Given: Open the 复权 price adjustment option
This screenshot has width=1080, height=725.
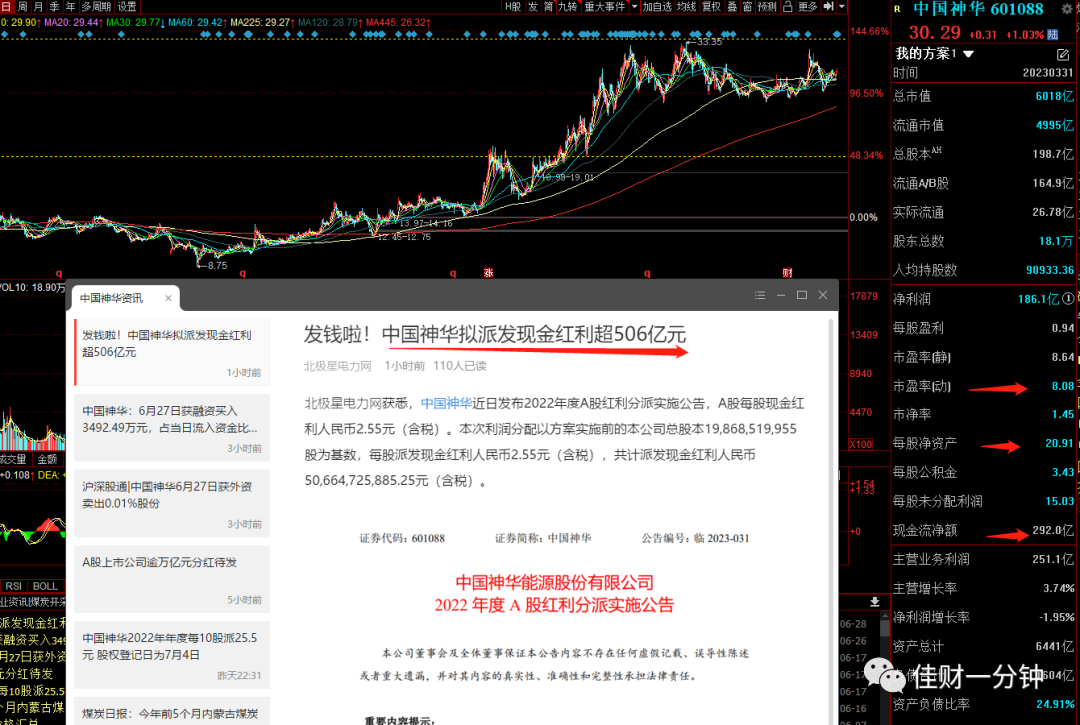Looking at the screenshot, I should [x=711, y=6].
